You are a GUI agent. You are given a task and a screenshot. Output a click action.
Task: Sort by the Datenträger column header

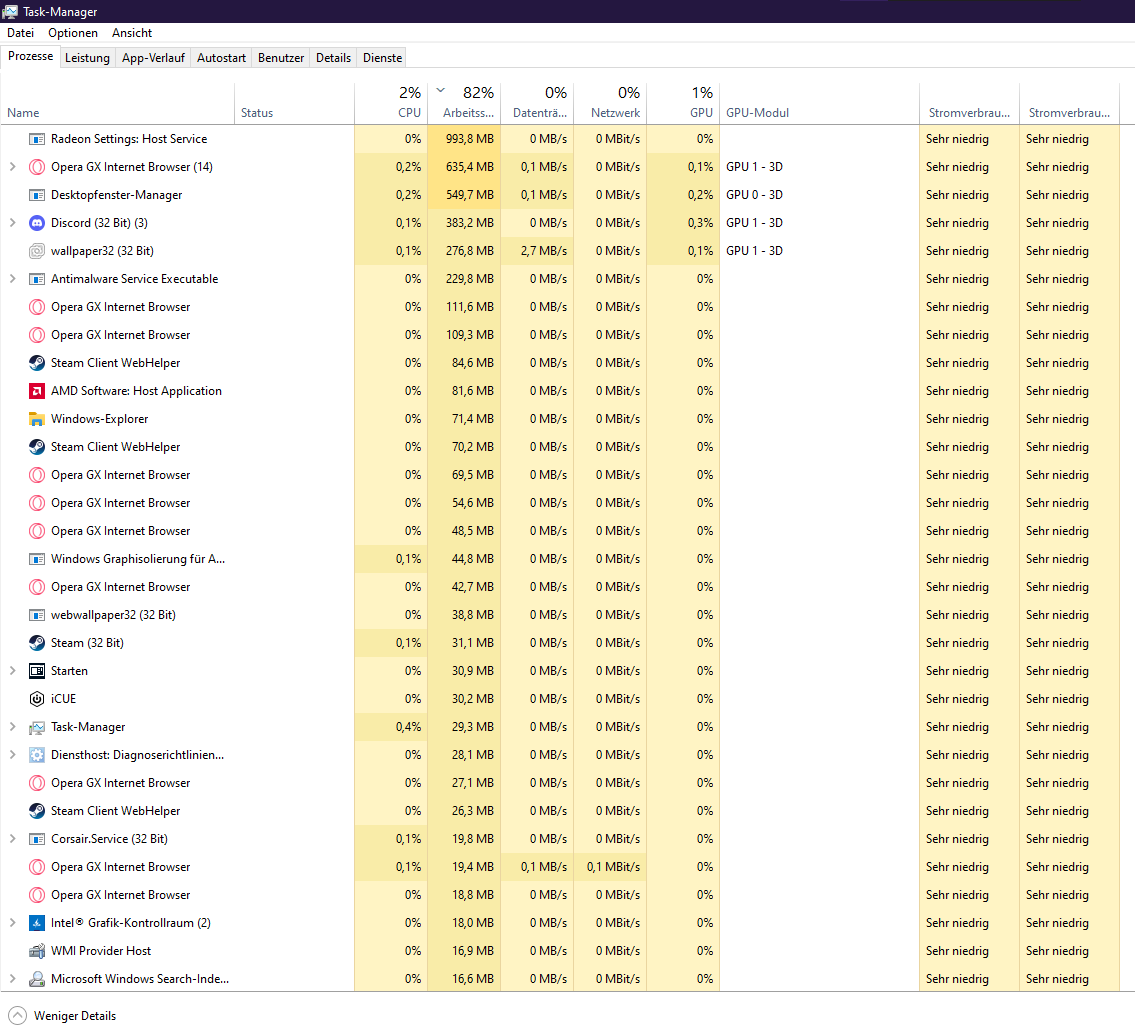point(537,103)
